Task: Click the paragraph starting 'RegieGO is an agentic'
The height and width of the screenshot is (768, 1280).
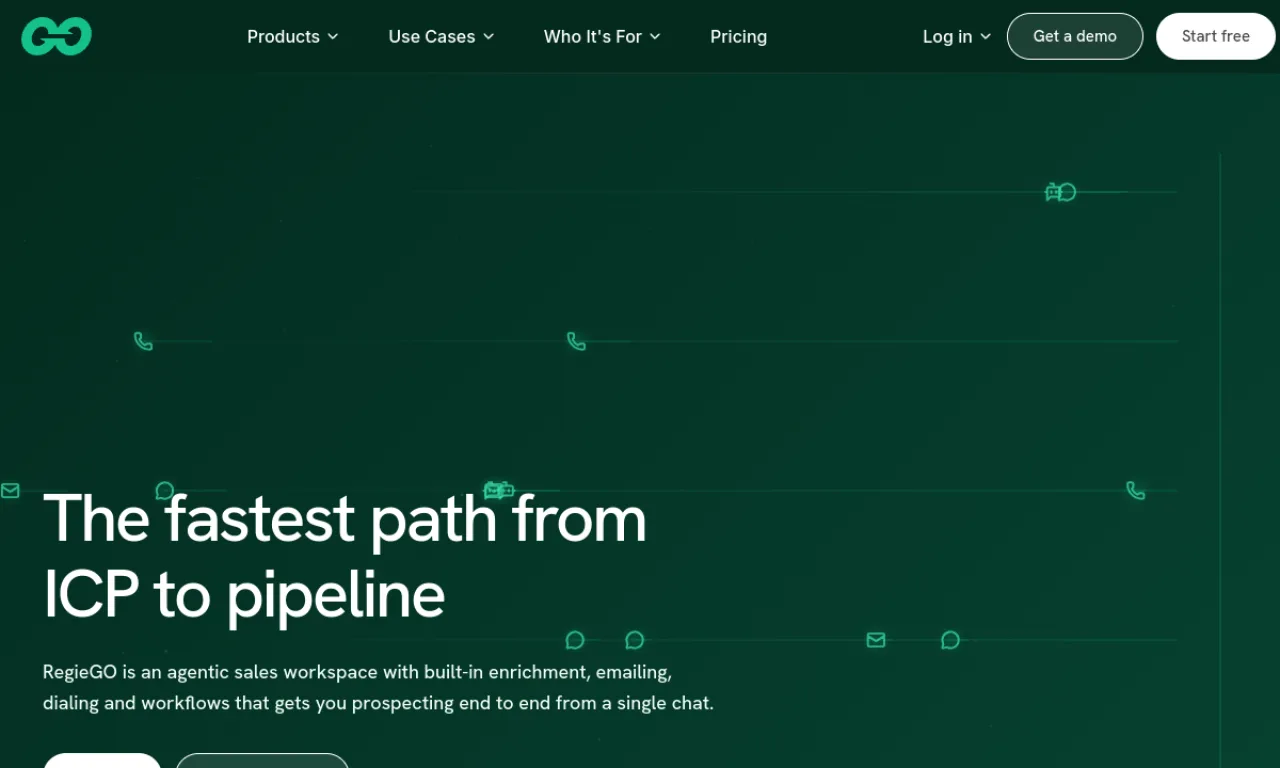Action: (378, 687)
